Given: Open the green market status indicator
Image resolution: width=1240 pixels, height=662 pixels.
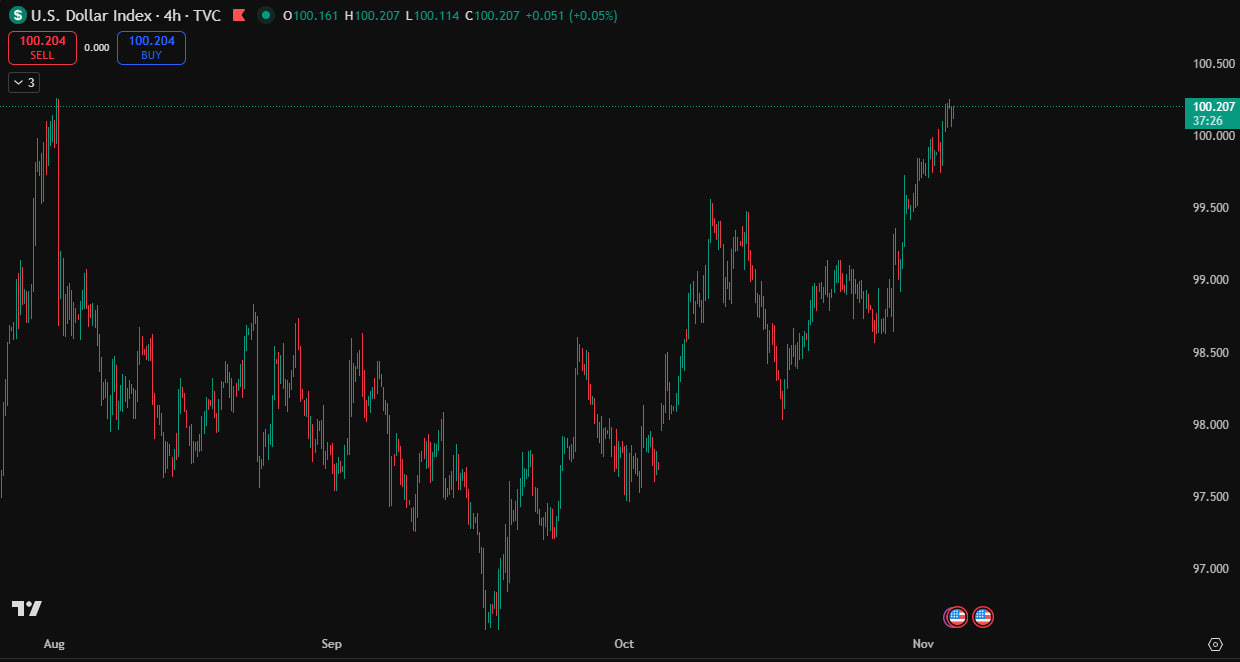Looking at the screenshot, I should 265,16.
